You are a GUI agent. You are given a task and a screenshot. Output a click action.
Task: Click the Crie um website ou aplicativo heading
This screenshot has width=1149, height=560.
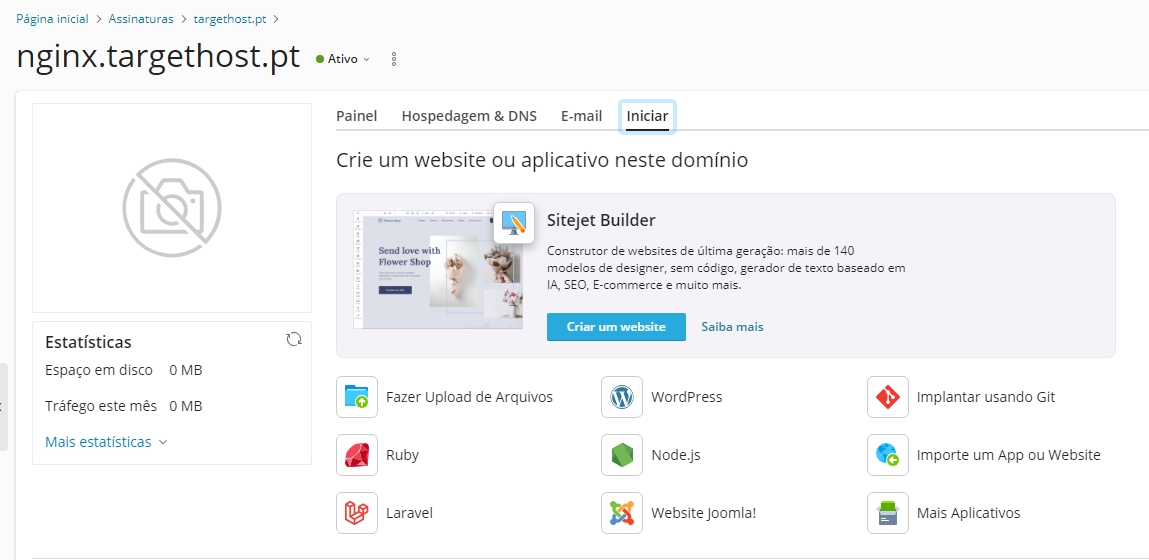[x=542, y=160]
